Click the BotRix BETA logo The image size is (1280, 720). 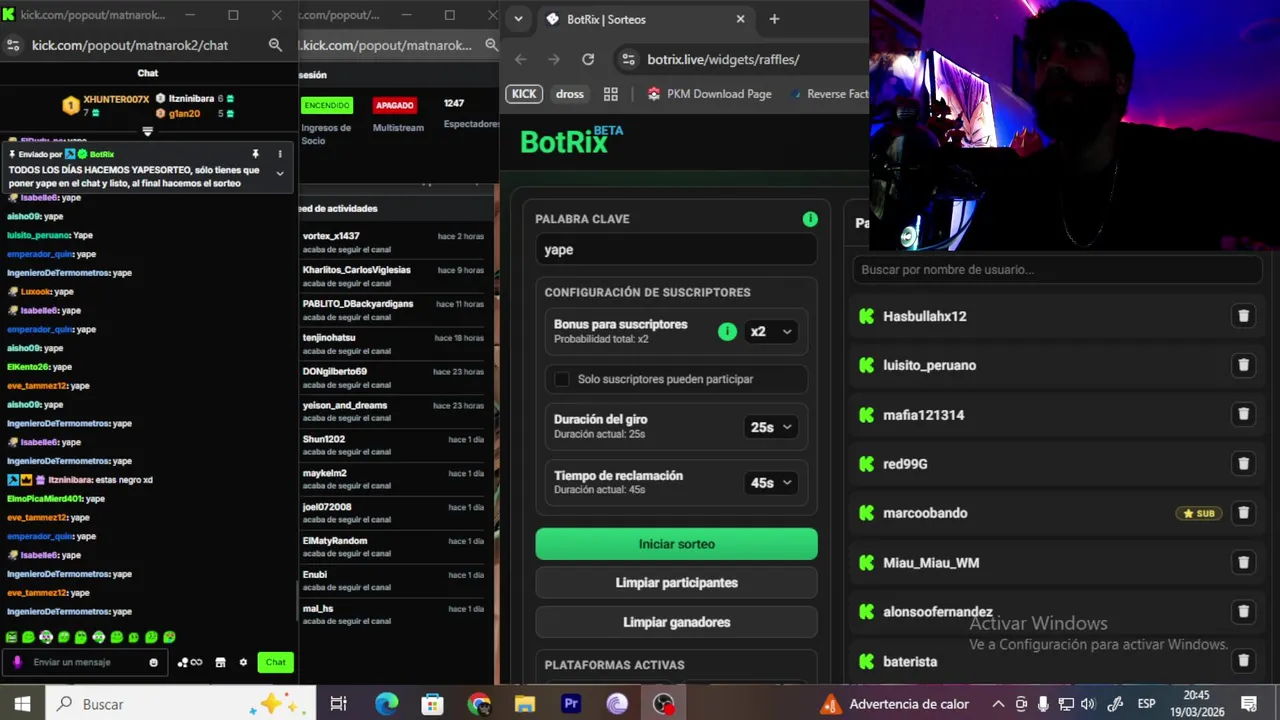click(571, 140)
